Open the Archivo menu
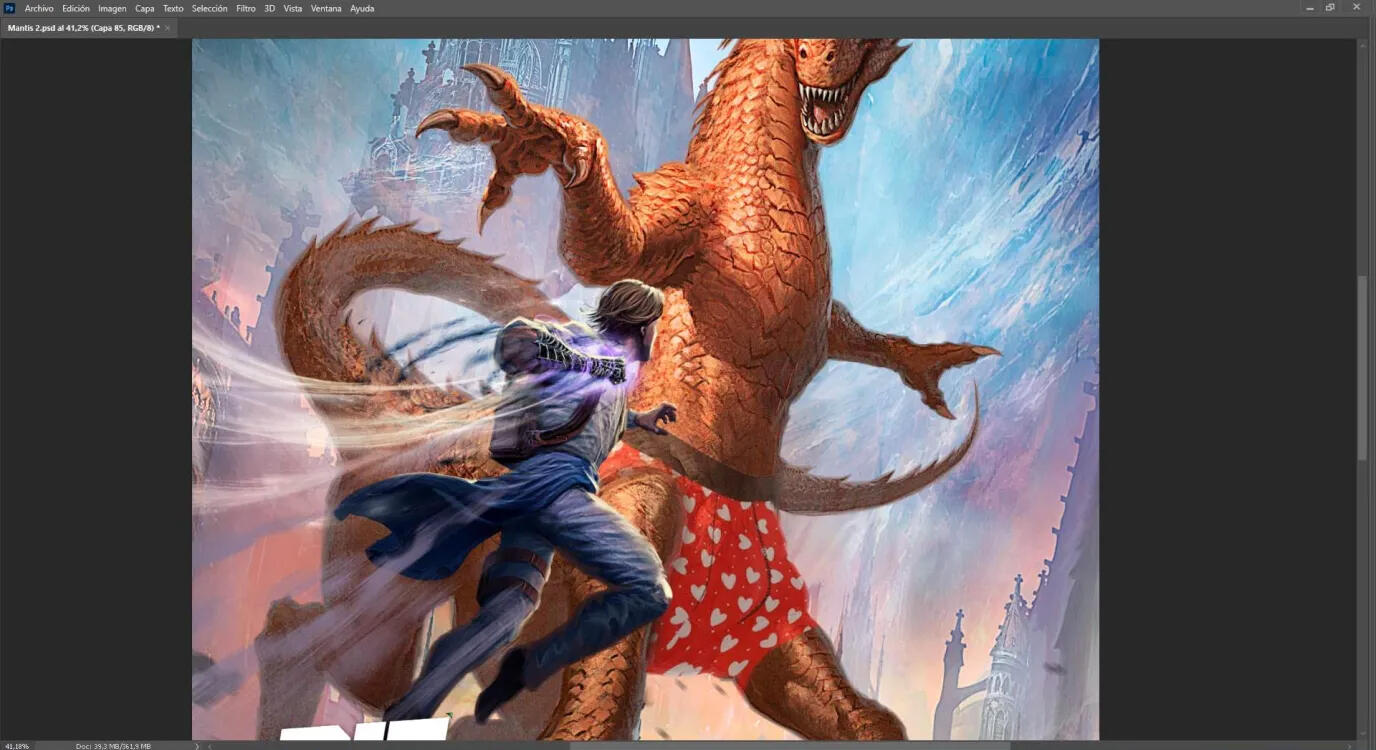 tap(39, 8)
